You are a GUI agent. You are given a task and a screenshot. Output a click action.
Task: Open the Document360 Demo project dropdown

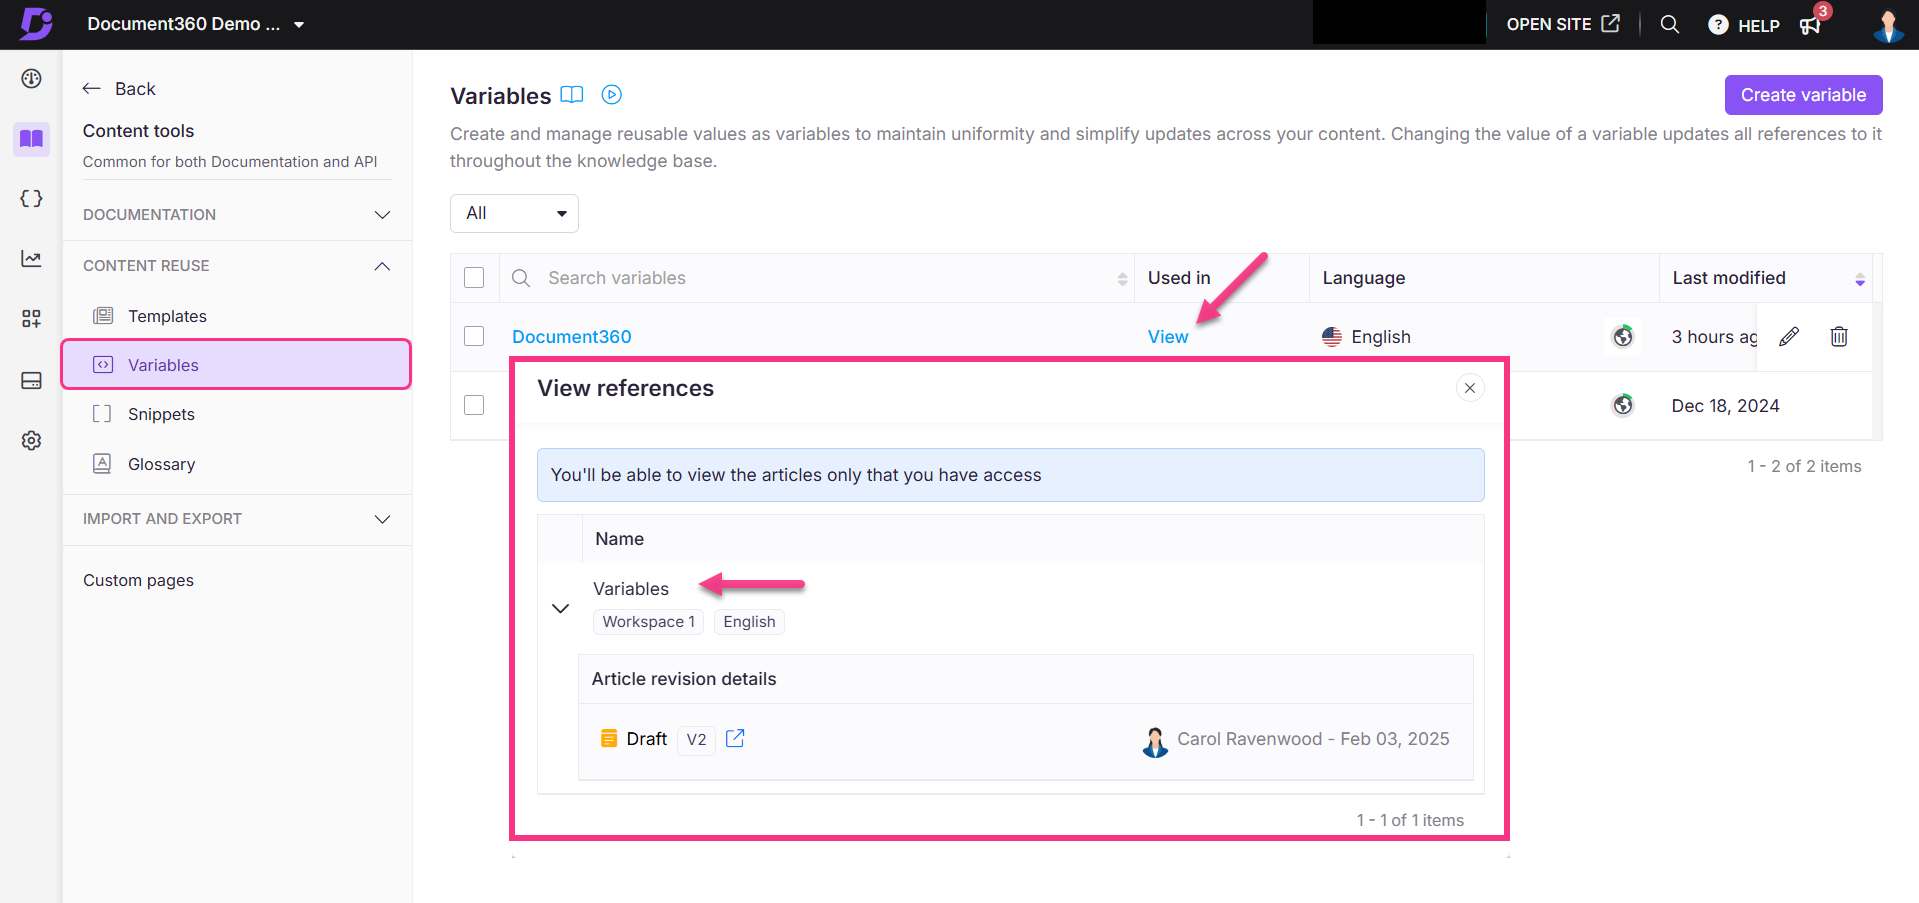(195, 24)
